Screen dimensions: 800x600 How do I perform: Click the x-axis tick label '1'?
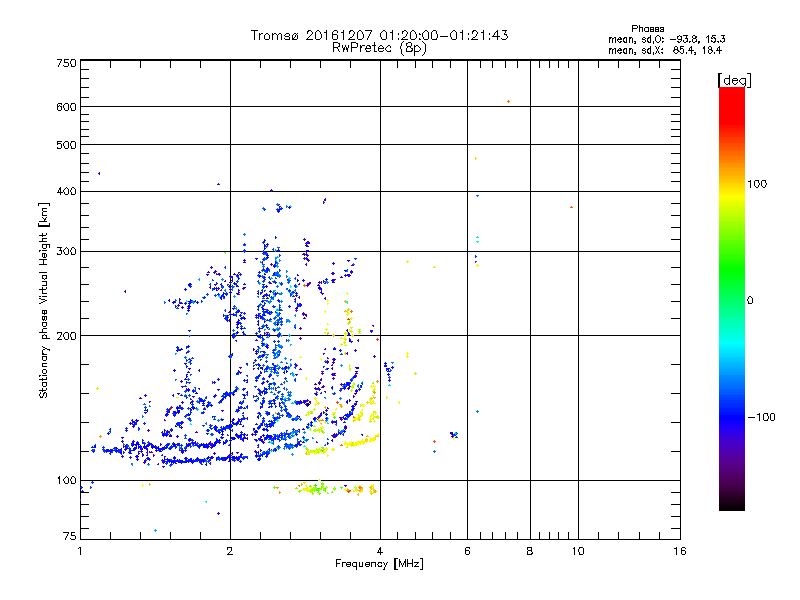pos(80,551)
